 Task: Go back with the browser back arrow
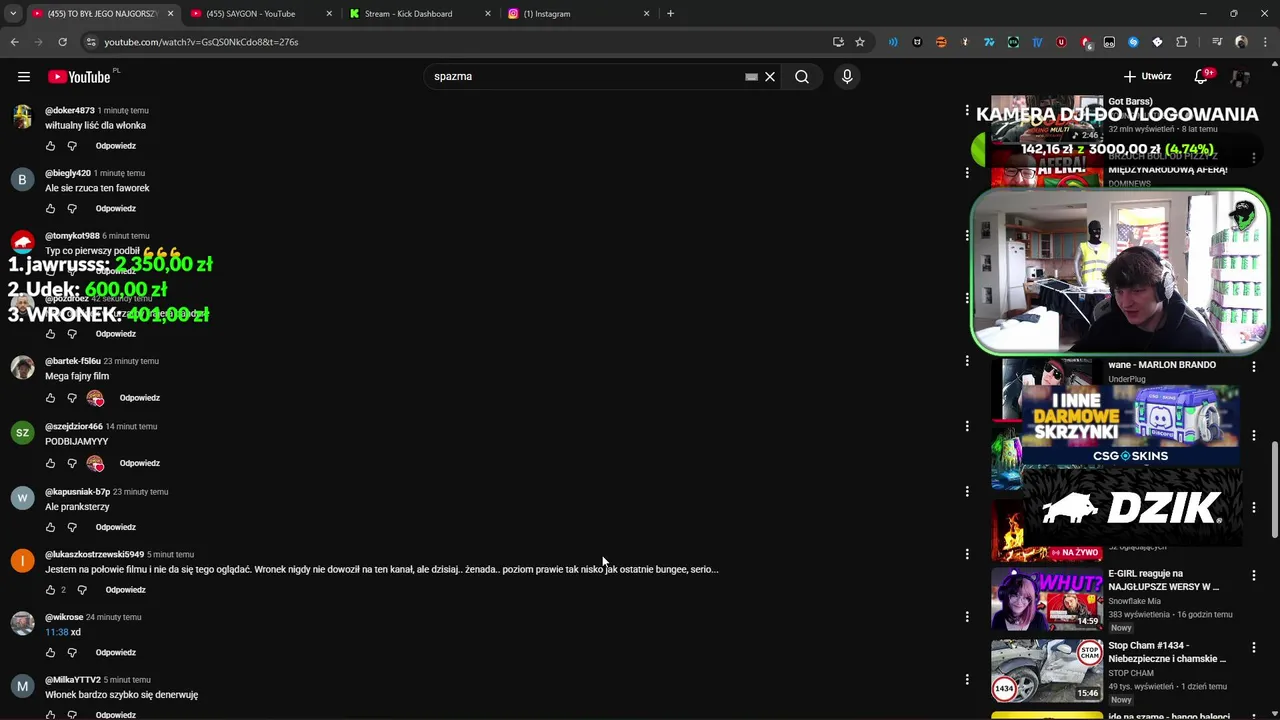coord(14,42)
